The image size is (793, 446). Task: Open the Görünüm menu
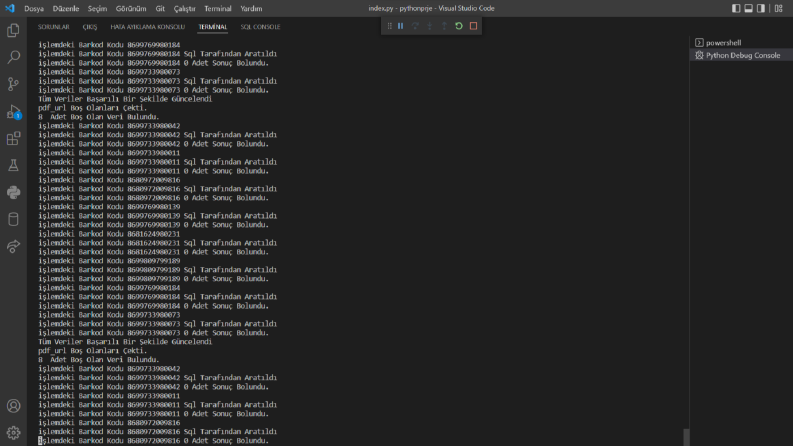(131, 9)
